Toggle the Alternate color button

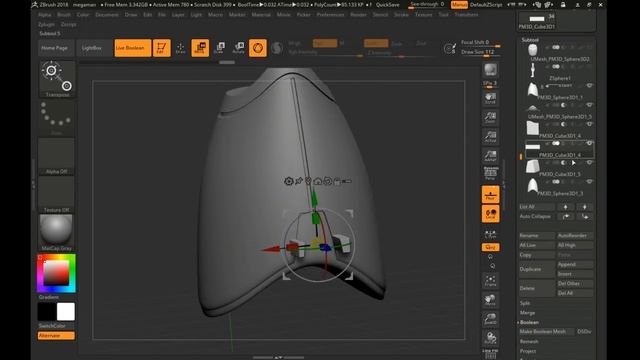pyautogui.click(x=56, y=336)
